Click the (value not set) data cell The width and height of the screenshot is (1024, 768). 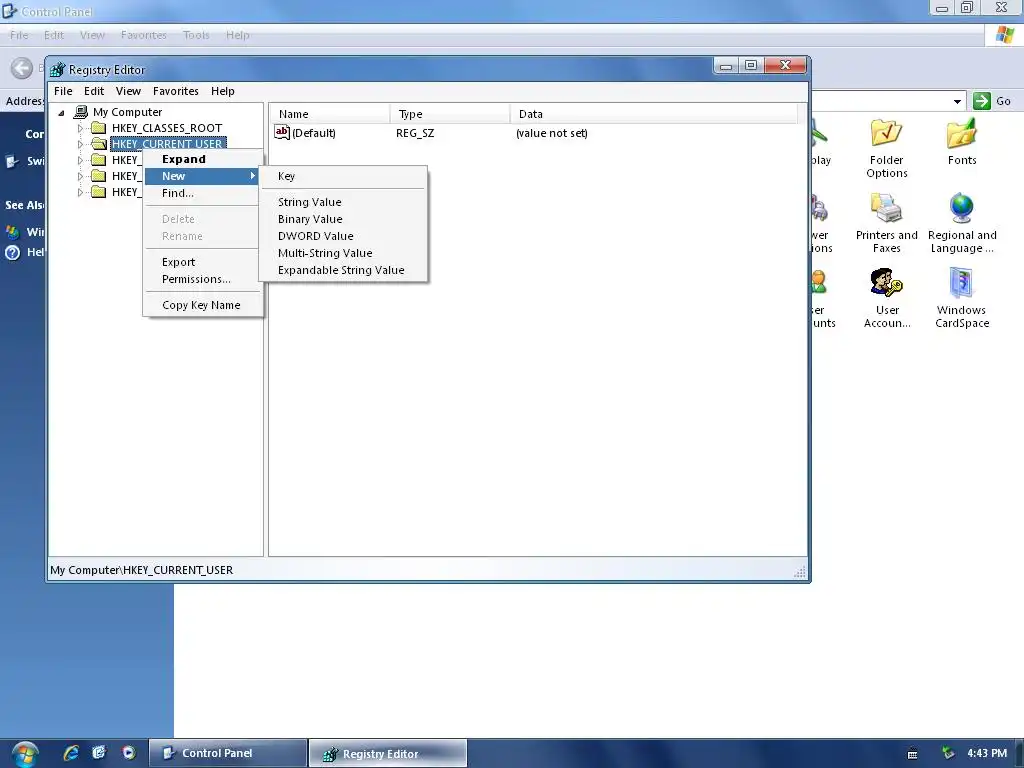(x=552, y=133)
